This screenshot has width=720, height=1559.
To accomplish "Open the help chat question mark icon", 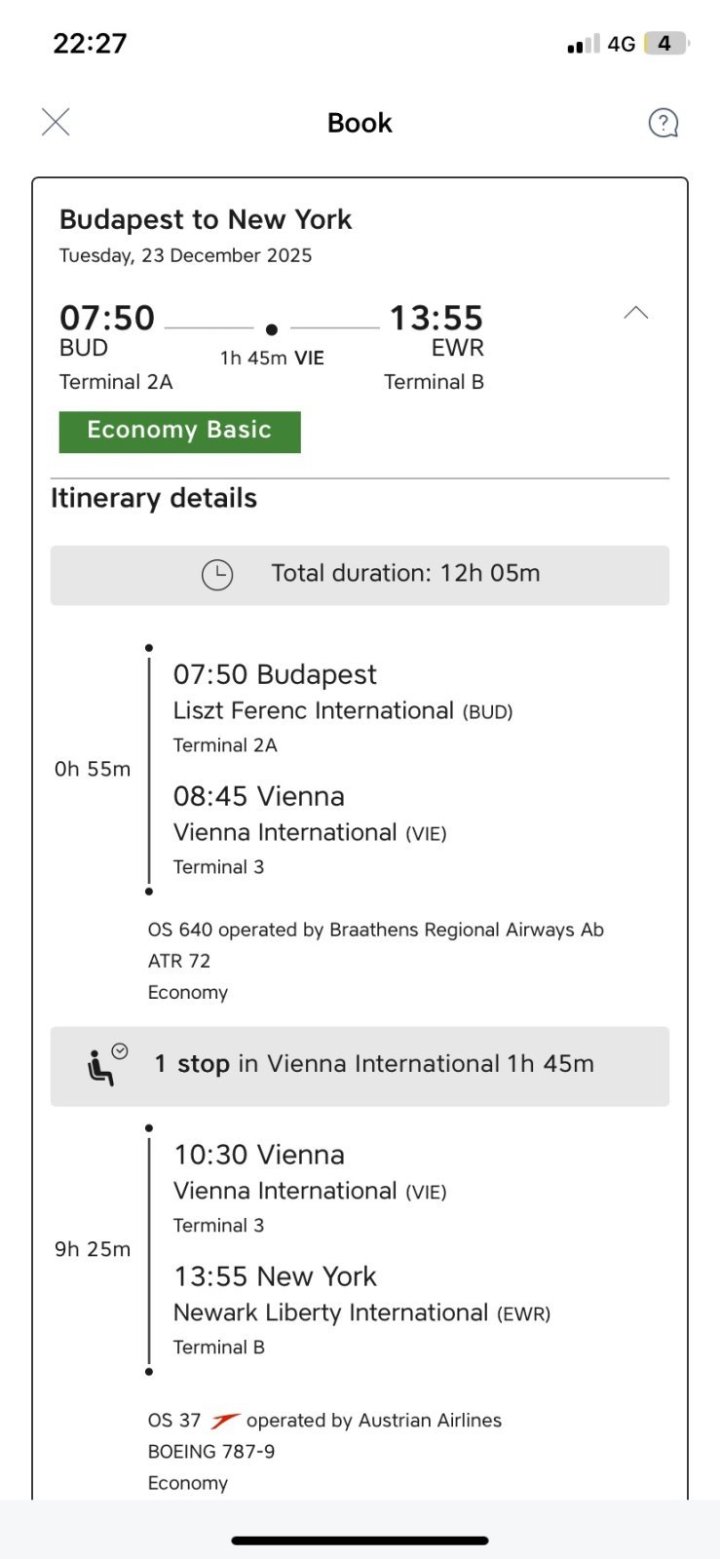I will (663, 123).
